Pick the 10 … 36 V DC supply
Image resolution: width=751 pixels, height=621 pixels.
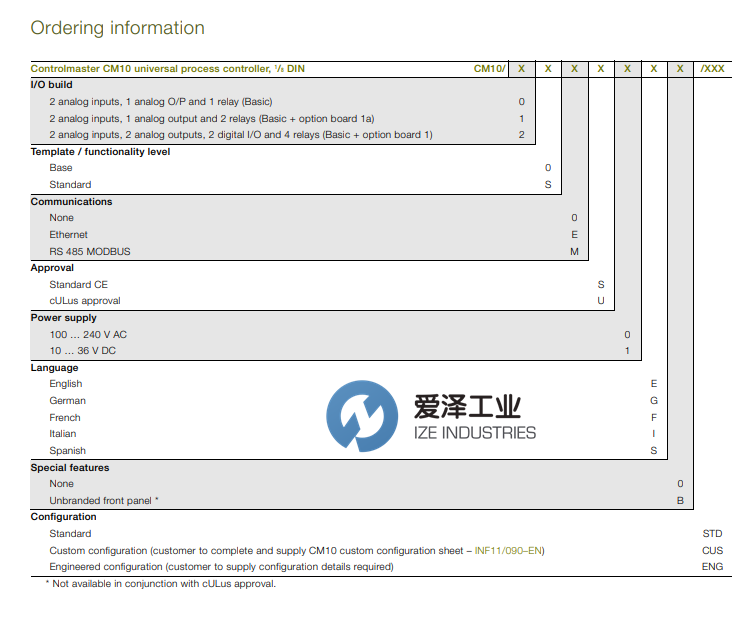click(x=84, y=351)
